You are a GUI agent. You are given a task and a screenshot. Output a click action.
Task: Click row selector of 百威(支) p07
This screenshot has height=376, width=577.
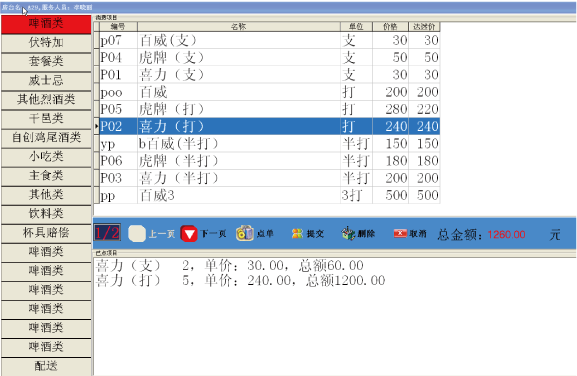pyautogui.click(x=96, y=40)
